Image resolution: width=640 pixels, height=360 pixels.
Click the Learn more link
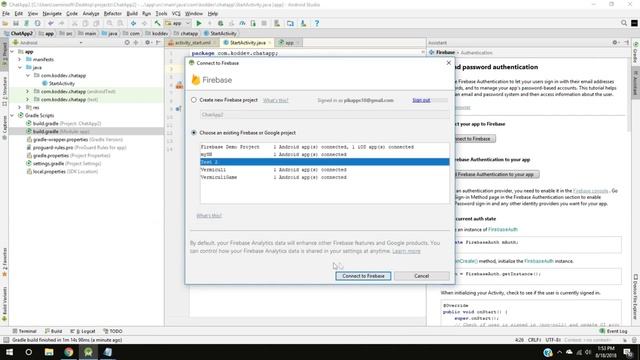pos(406,251)
